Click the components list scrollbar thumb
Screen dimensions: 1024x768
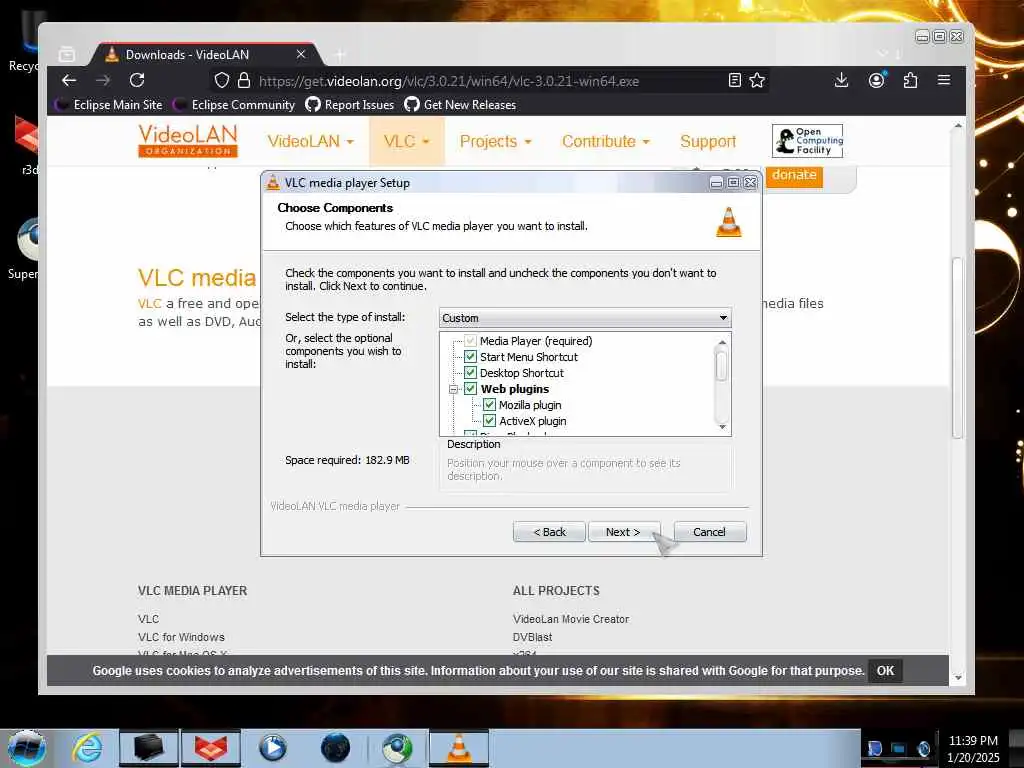tap(722, 366)
